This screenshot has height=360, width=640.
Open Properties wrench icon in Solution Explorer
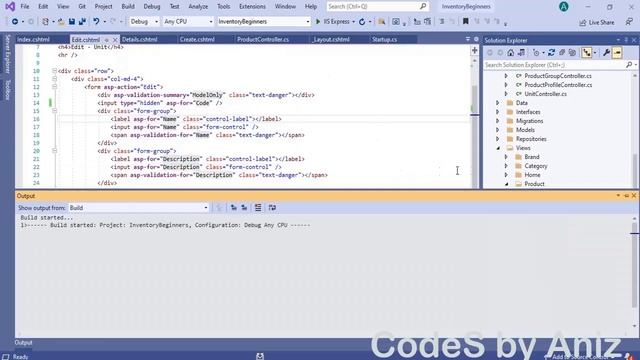(x=607, y=53)
